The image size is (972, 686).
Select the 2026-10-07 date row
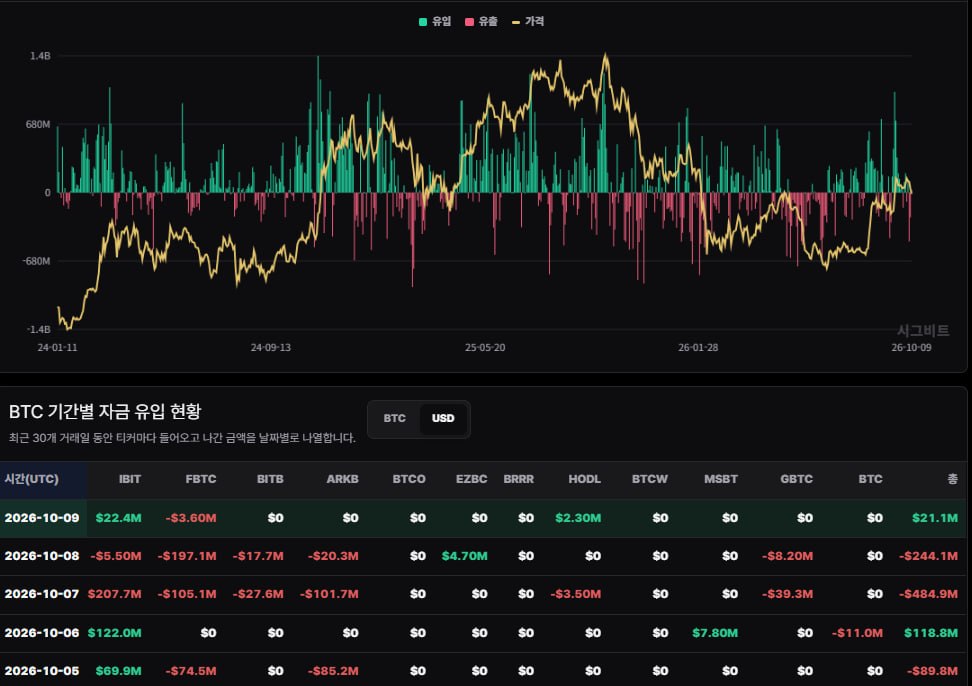(x=484, y=594)
